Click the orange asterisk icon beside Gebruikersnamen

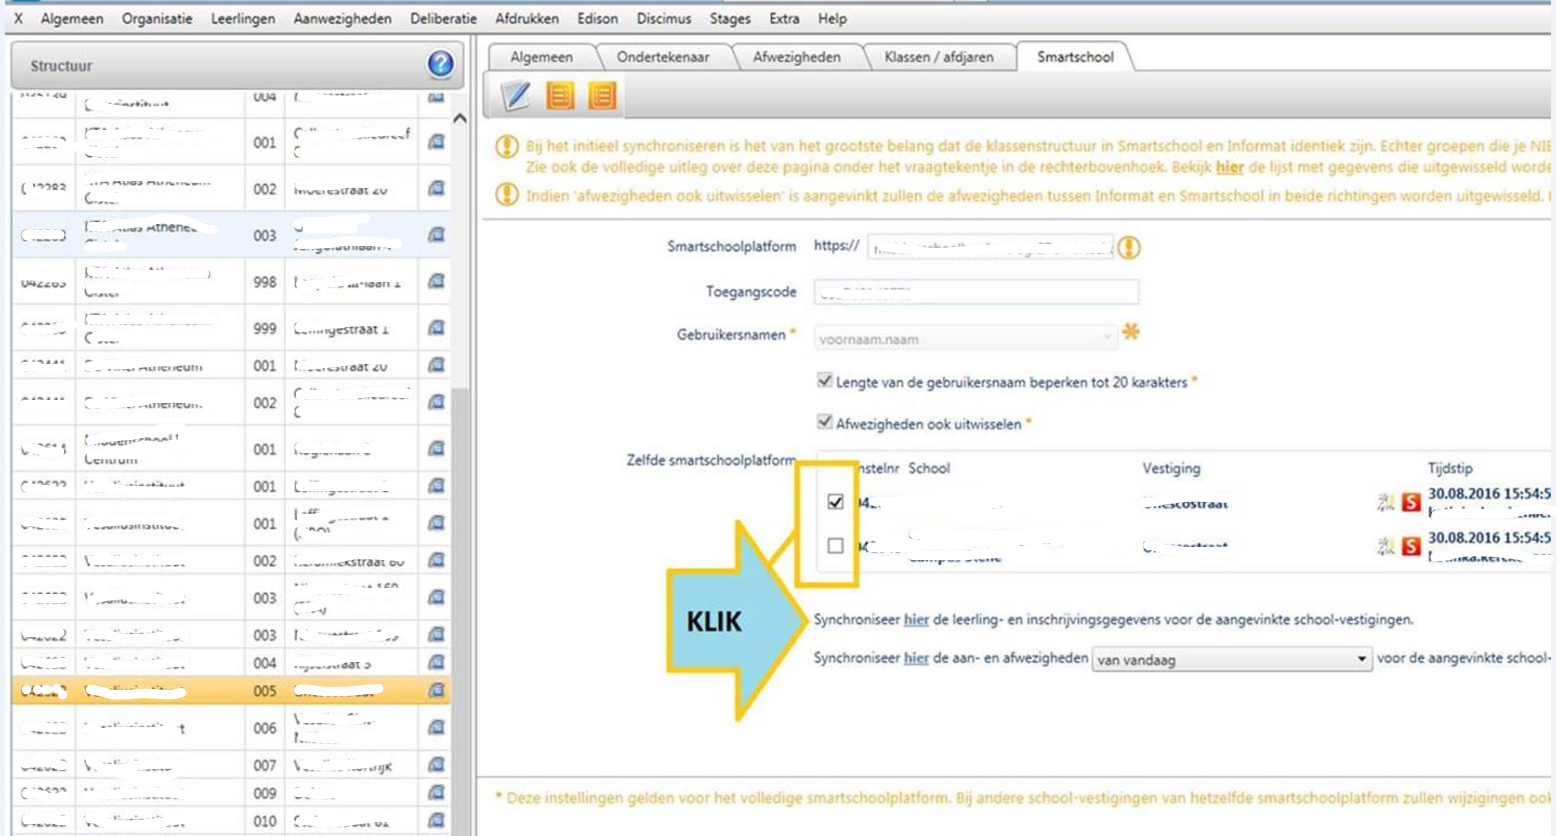pos(1131,331)
